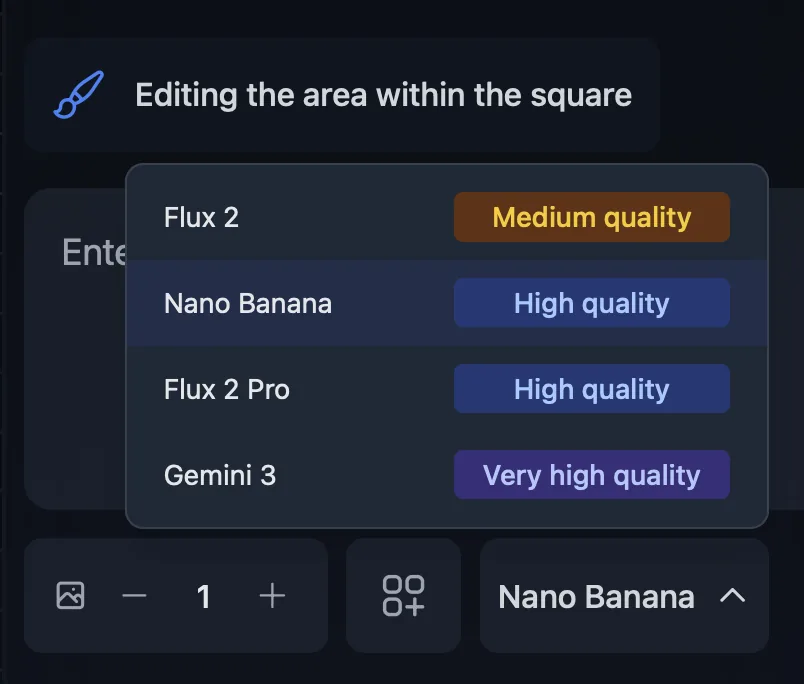Click the Very high quality badge for Gemini 3

click(x=591, y=475)
